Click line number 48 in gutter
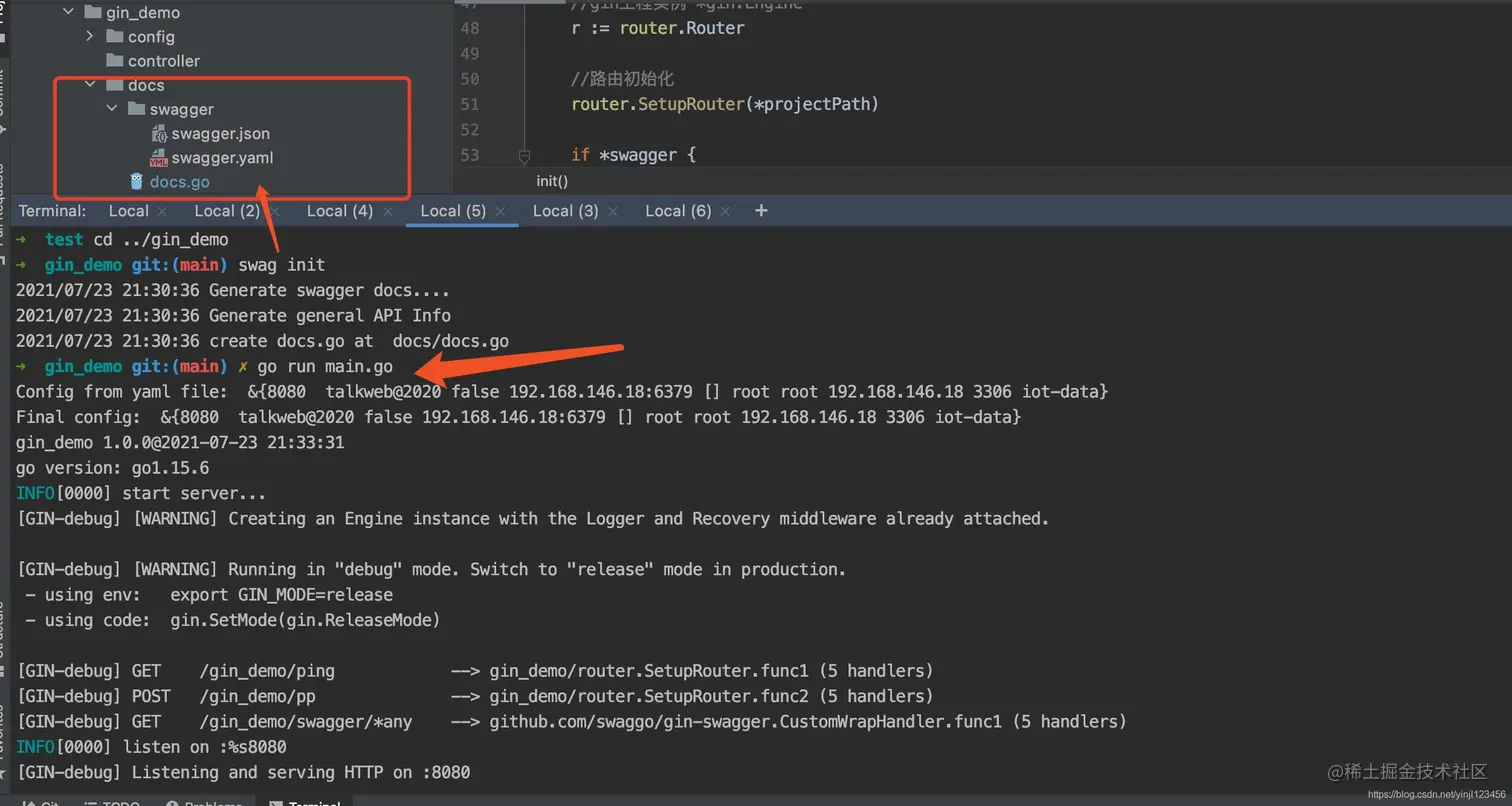The height and width of the screenshot is (806, 1512). 470,28
